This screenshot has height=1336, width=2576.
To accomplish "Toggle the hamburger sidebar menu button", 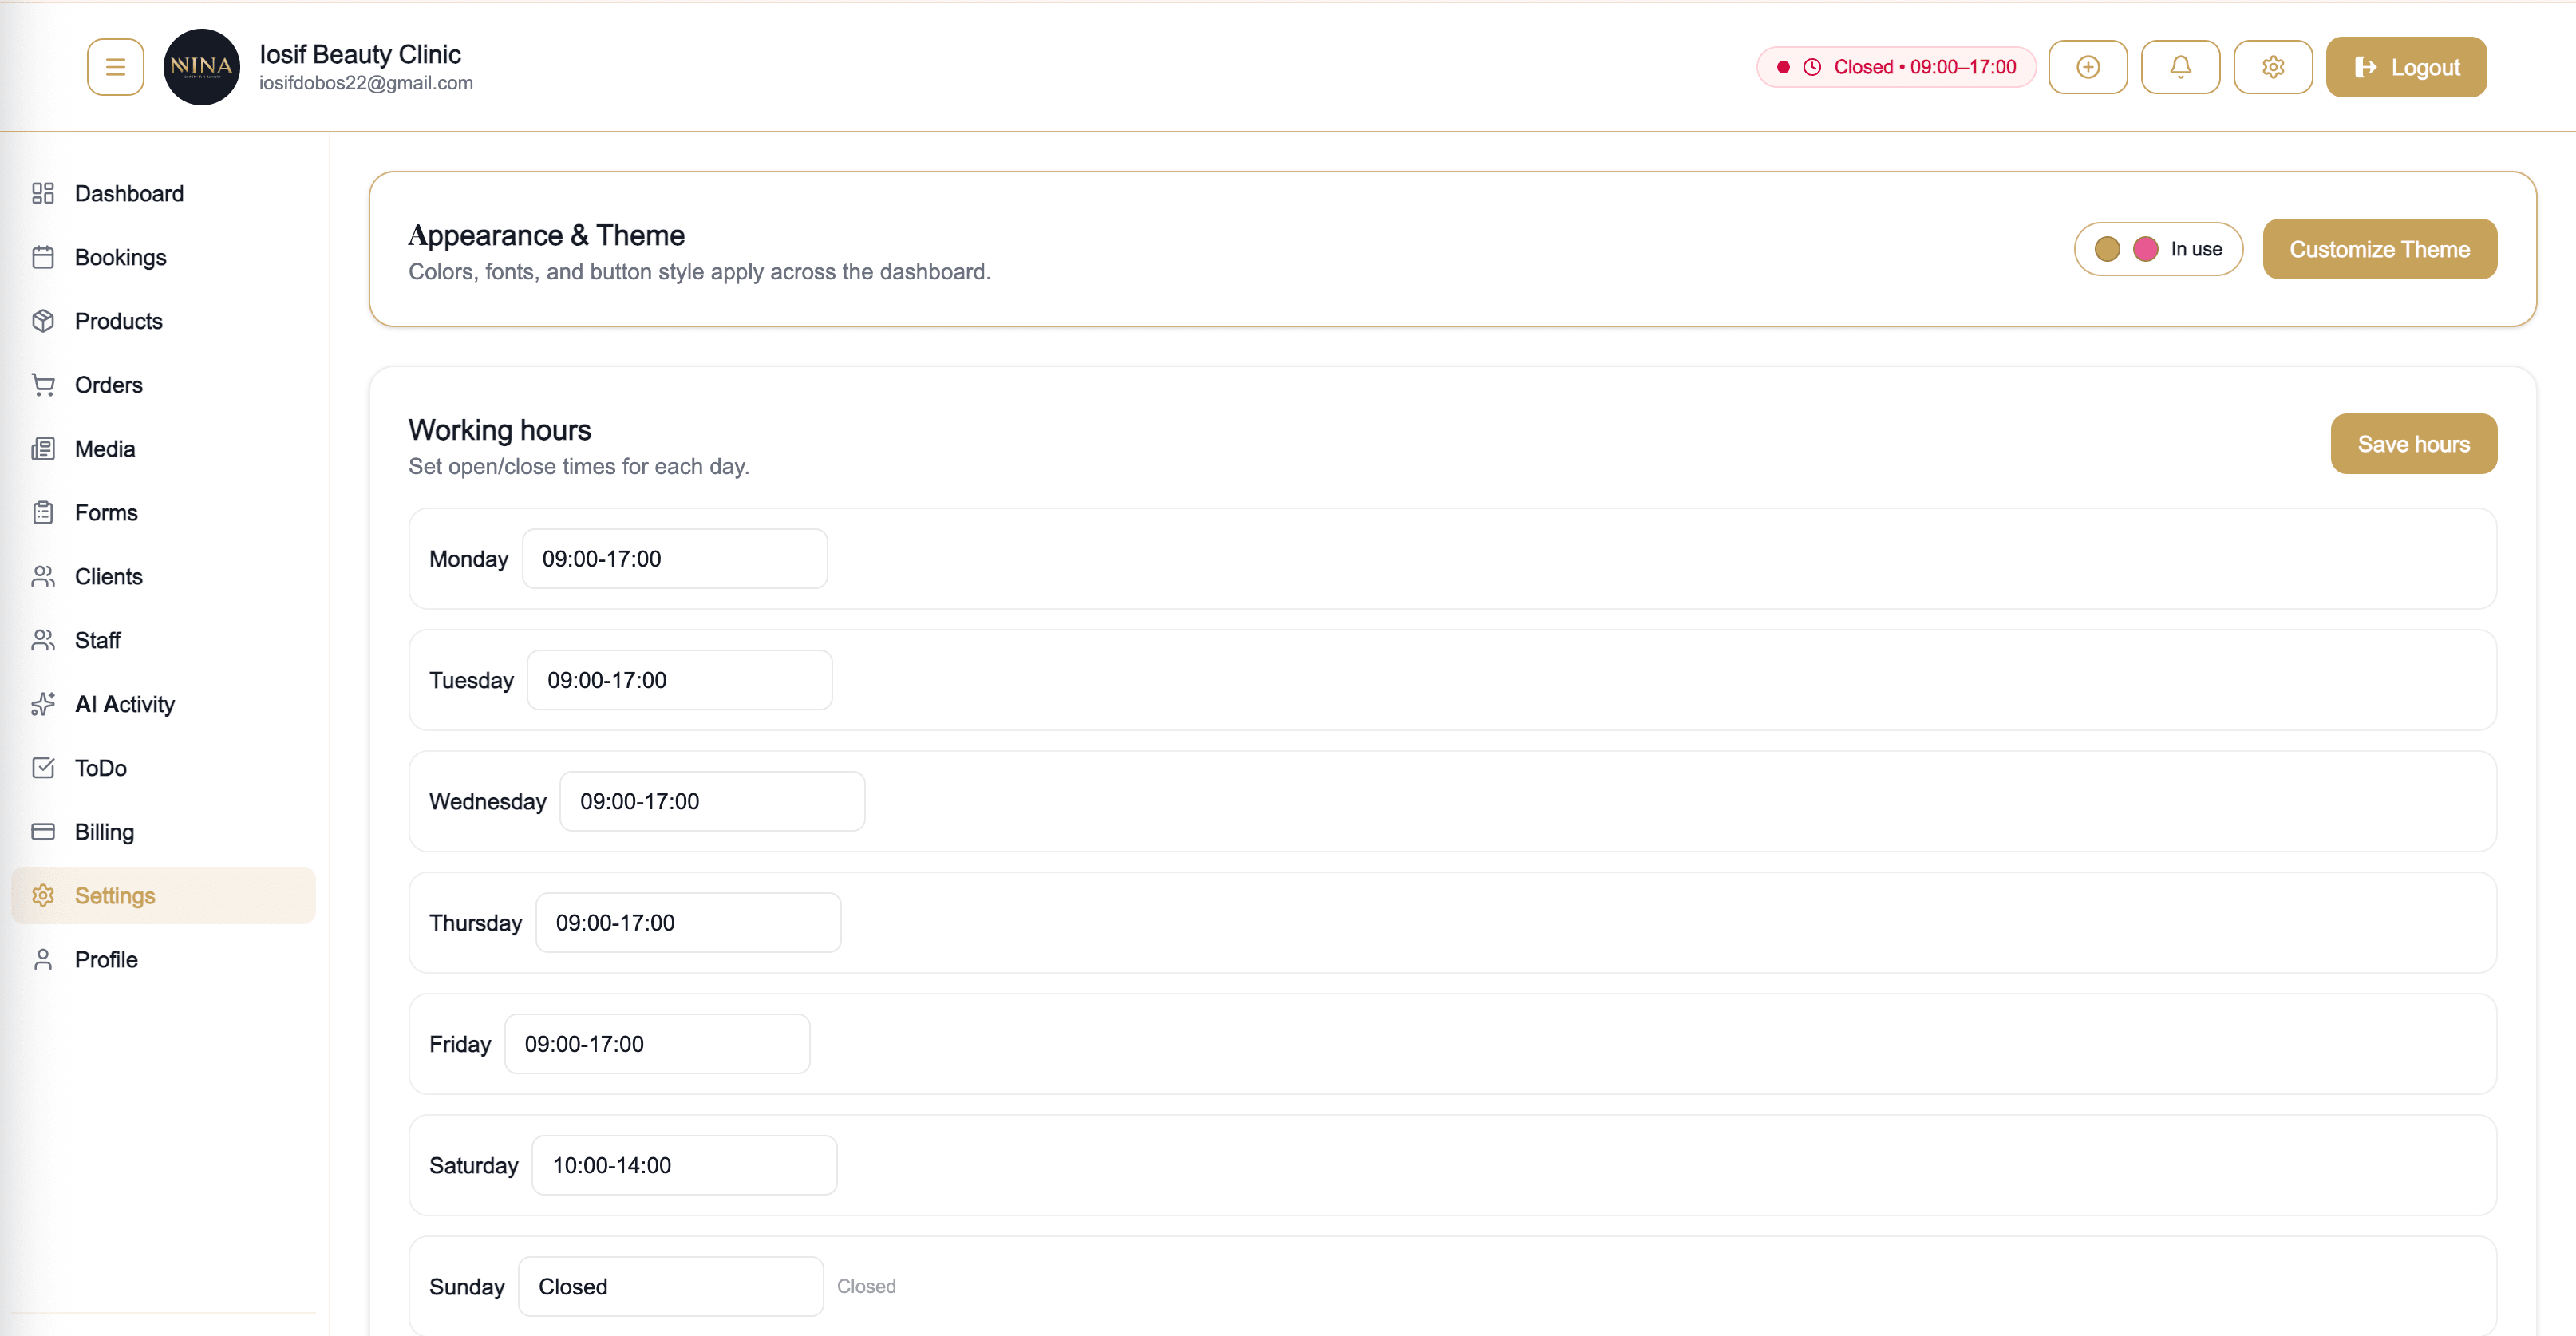I will pos(115,67).
